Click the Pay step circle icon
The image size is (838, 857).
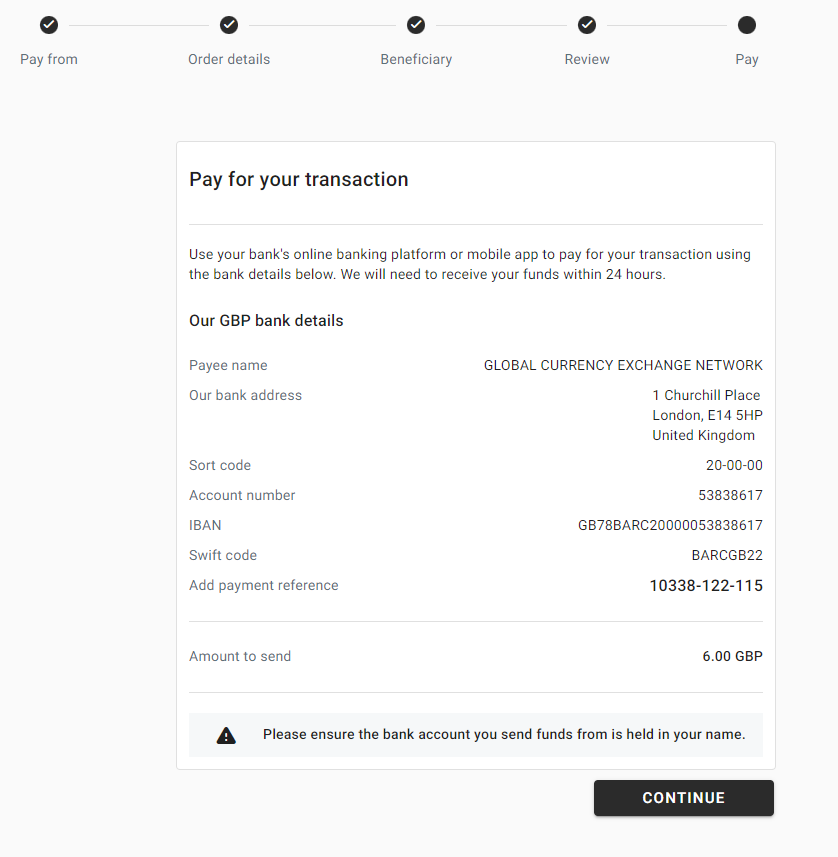[x=747, y=25]
